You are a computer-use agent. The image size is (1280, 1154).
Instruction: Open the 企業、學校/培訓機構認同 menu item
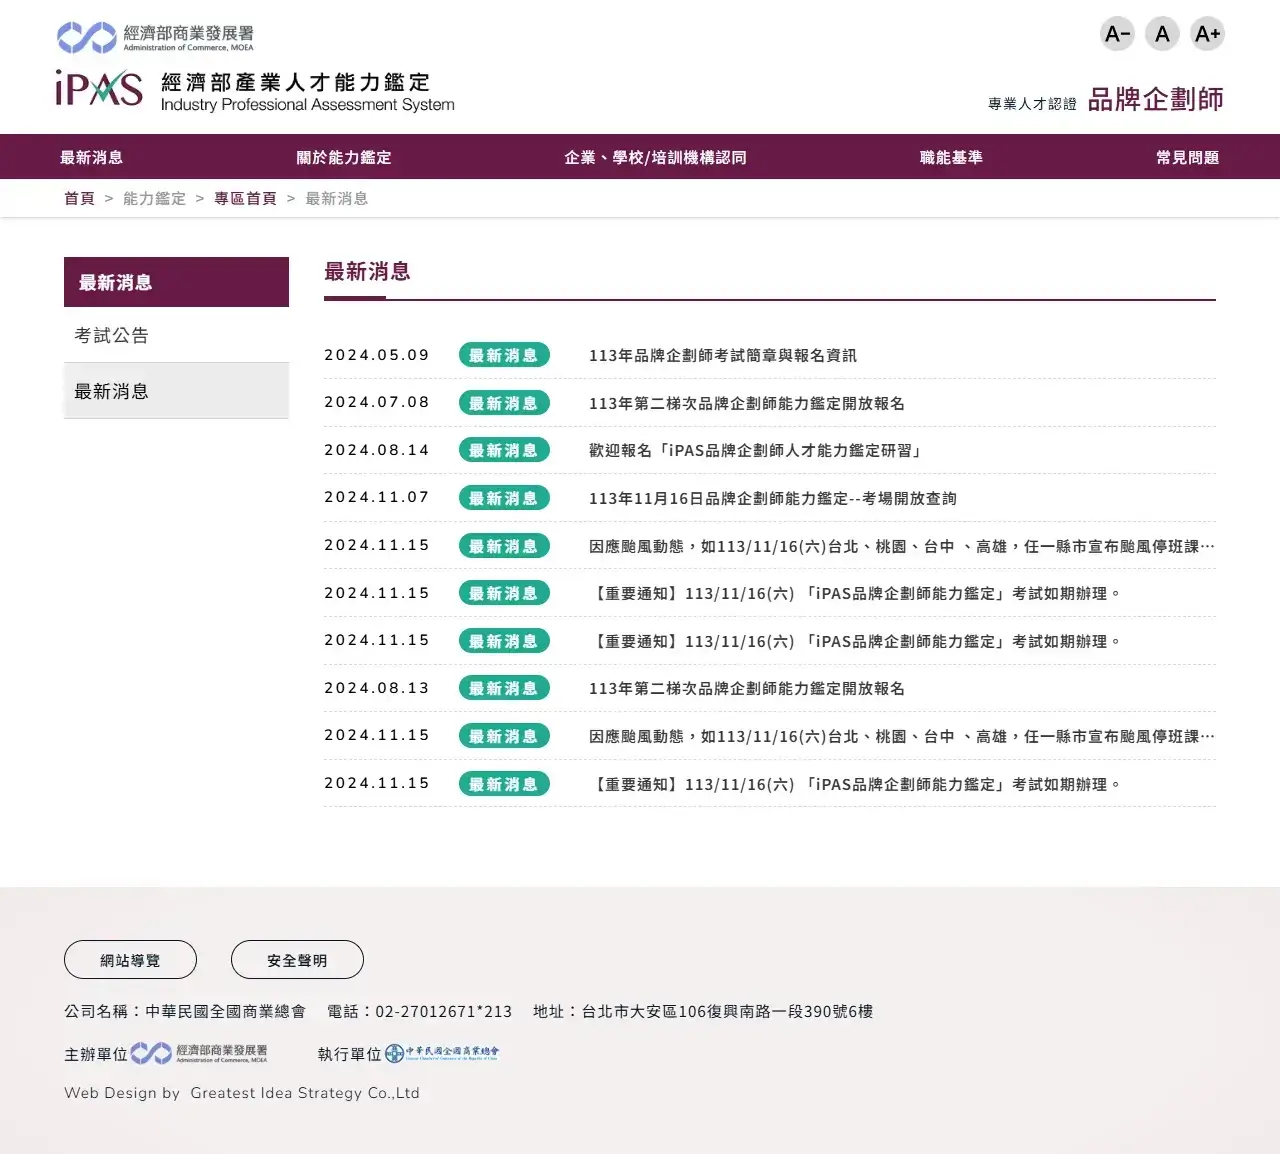tap(655, 157)
